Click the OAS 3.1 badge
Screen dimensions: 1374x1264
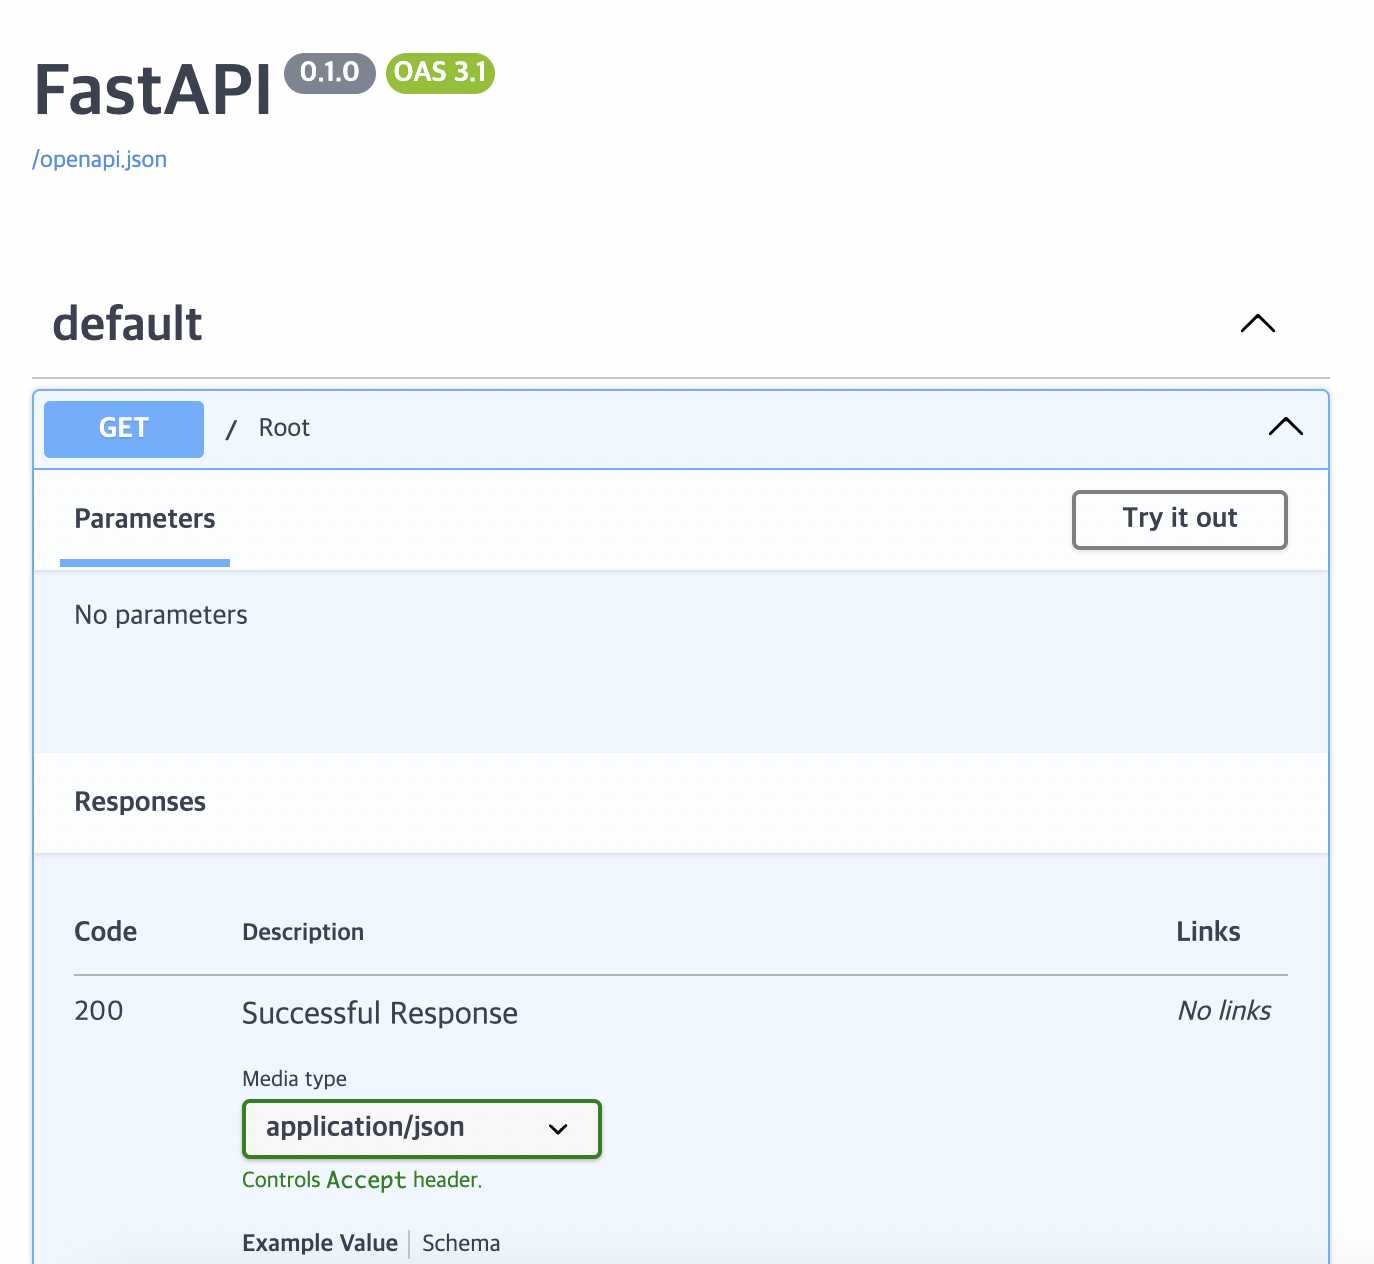[440, 73]
